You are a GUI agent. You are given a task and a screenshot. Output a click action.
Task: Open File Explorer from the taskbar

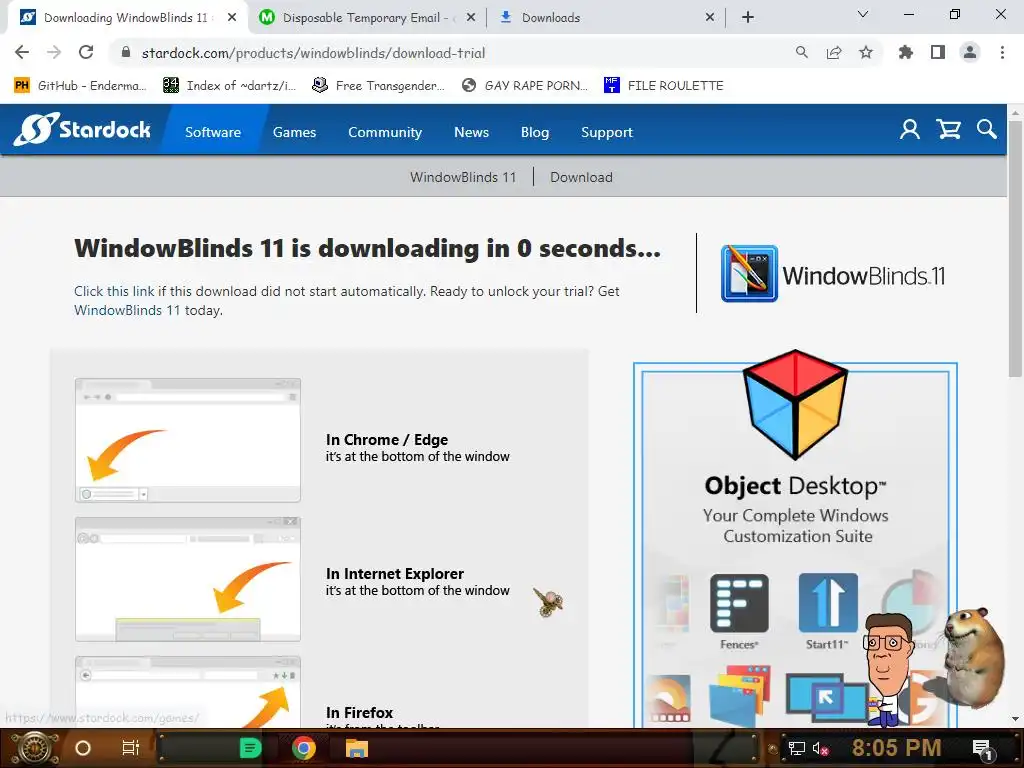coord(357,748)
